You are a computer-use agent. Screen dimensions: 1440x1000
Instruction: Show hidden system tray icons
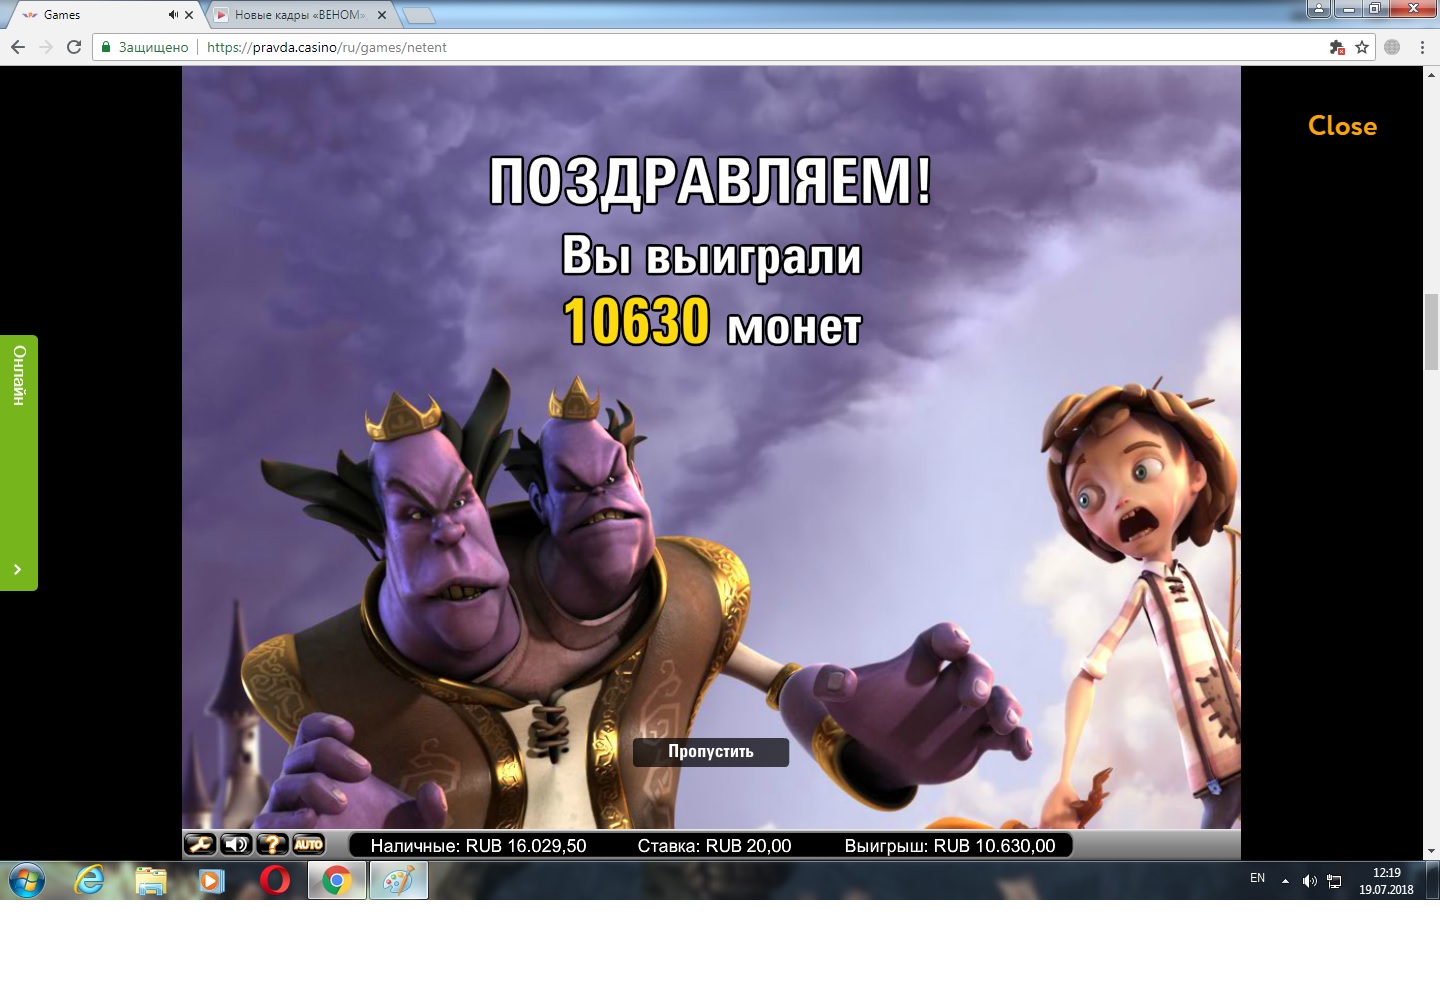(1285, 881)
